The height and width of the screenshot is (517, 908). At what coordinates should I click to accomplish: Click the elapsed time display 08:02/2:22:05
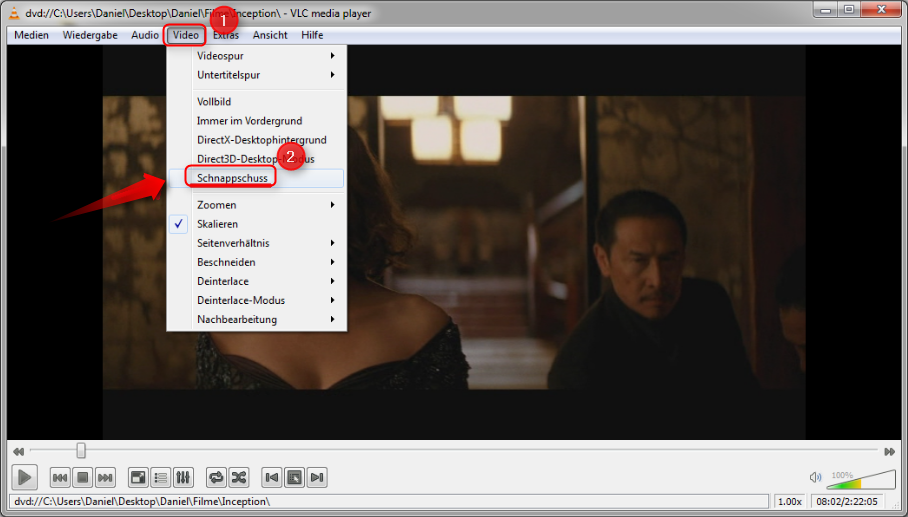pyautogui.click(x=846, y=501)
